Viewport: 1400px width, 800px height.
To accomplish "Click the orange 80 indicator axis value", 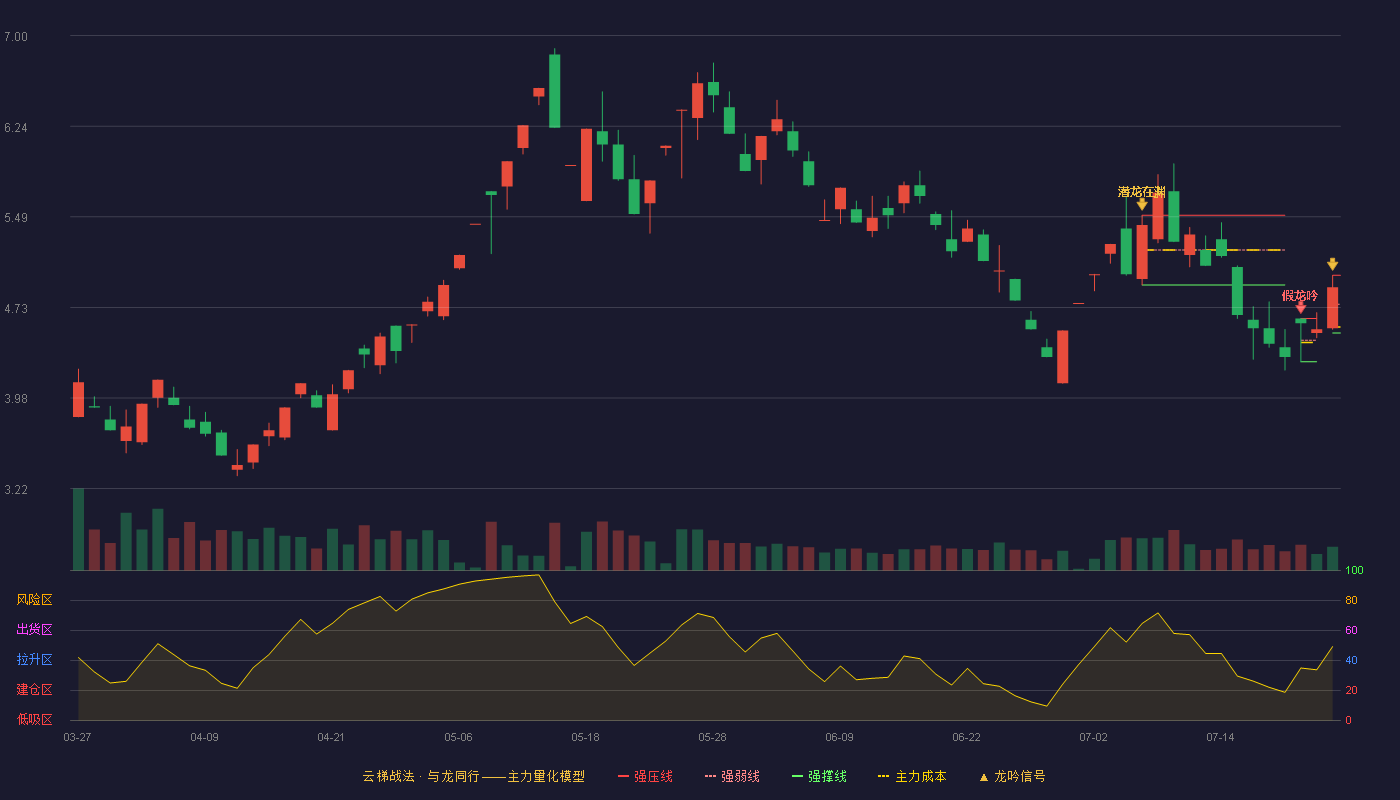I will 1351,600.
